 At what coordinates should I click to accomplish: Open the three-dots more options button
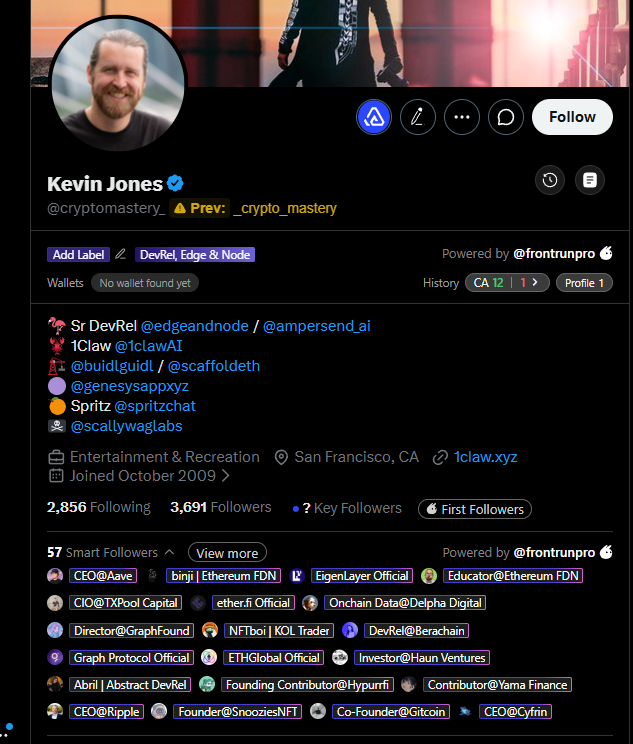pyautogui.click(x=462, y=117)
